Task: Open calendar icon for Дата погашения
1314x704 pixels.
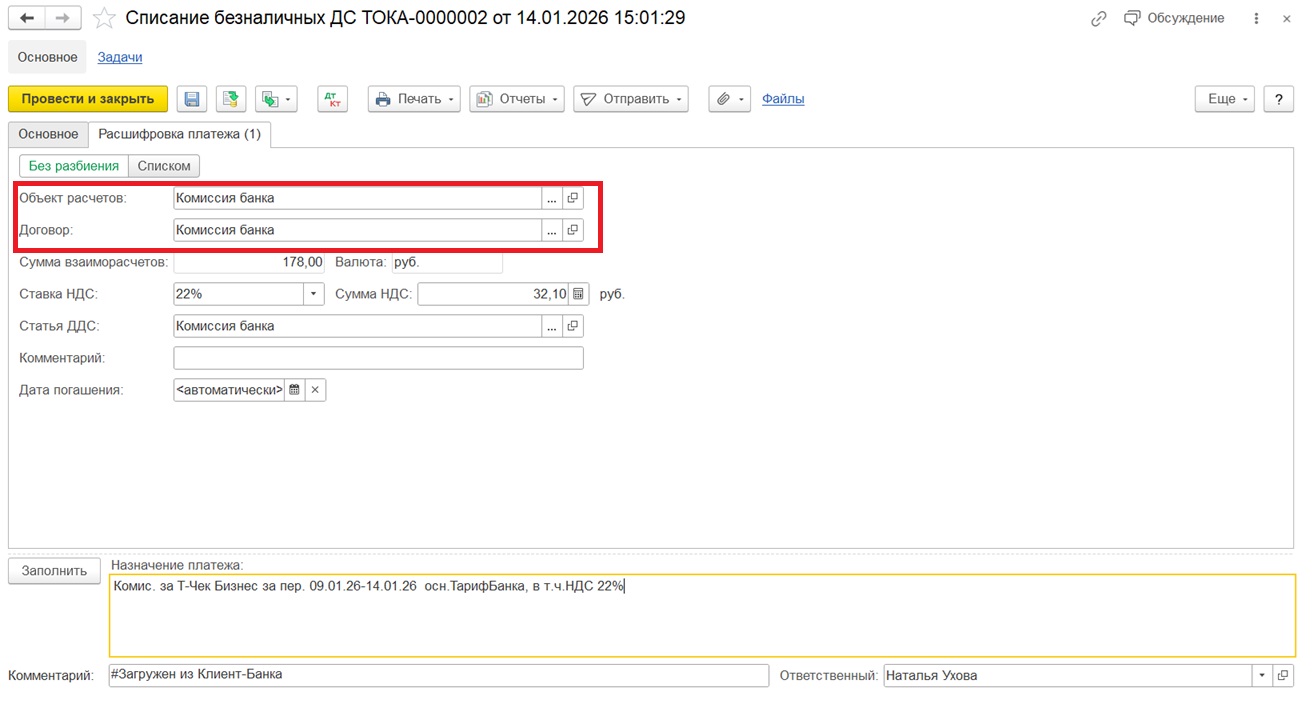Action: point(294,390)
